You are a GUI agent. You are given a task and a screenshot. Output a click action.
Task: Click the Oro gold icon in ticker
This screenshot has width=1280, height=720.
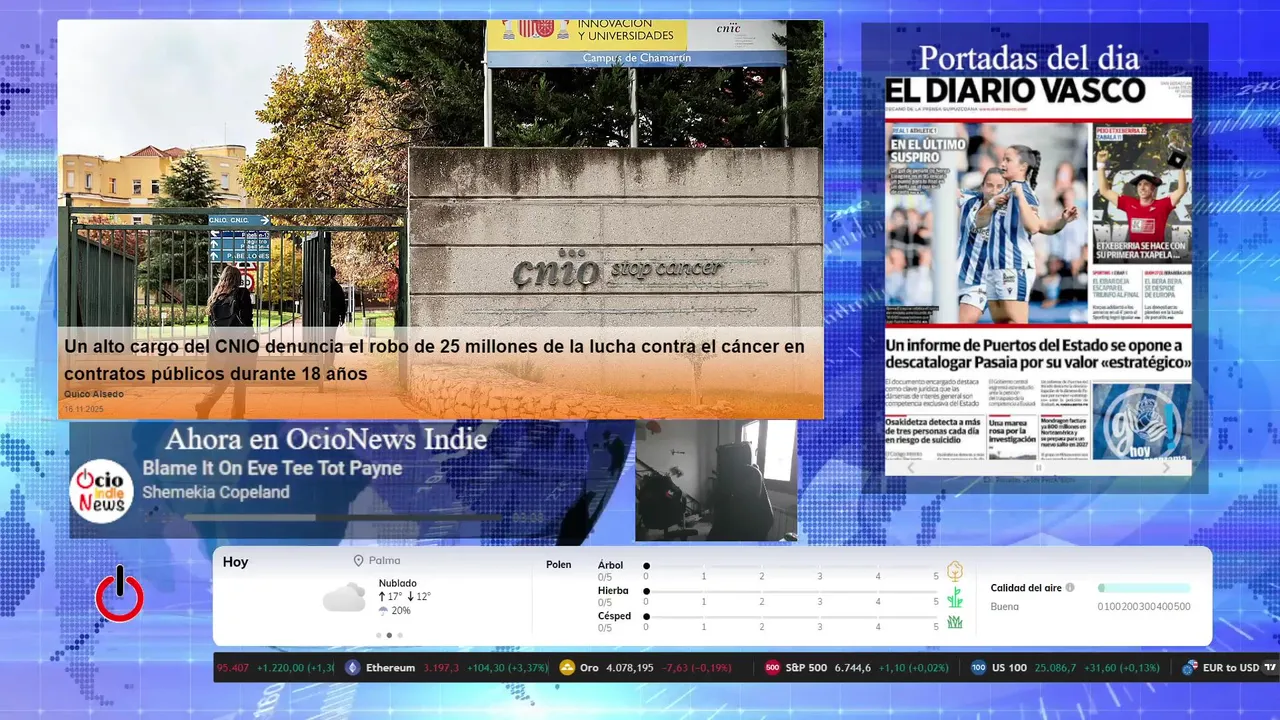click(567, 668)
